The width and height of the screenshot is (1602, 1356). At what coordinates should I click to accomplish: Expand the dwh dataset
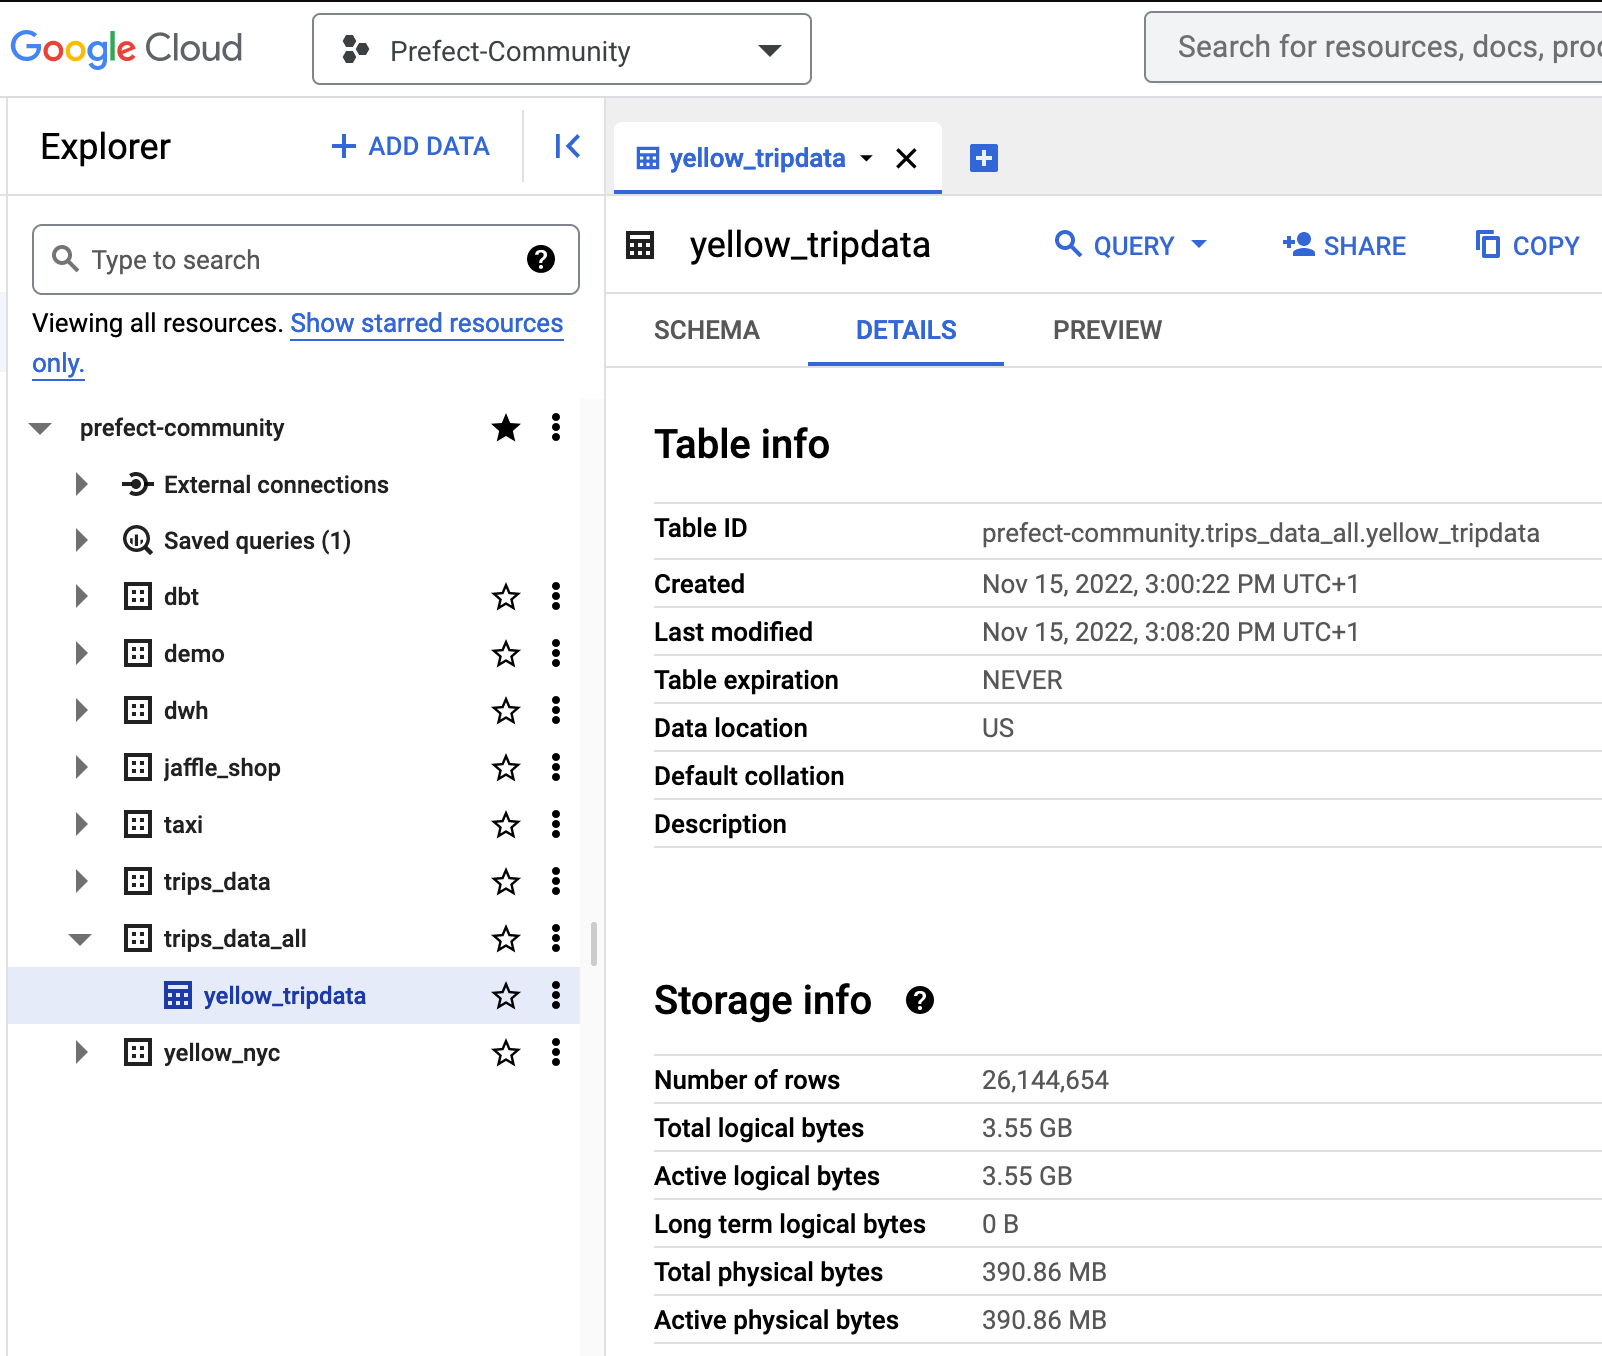coord(82,711)
